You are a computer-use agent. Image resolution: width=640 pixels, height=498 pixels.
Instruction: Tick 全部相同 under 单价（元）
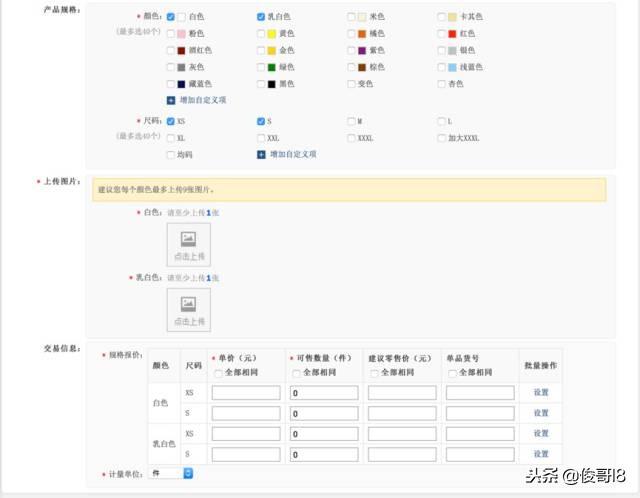pyautogui.click(x=218, y=373)
